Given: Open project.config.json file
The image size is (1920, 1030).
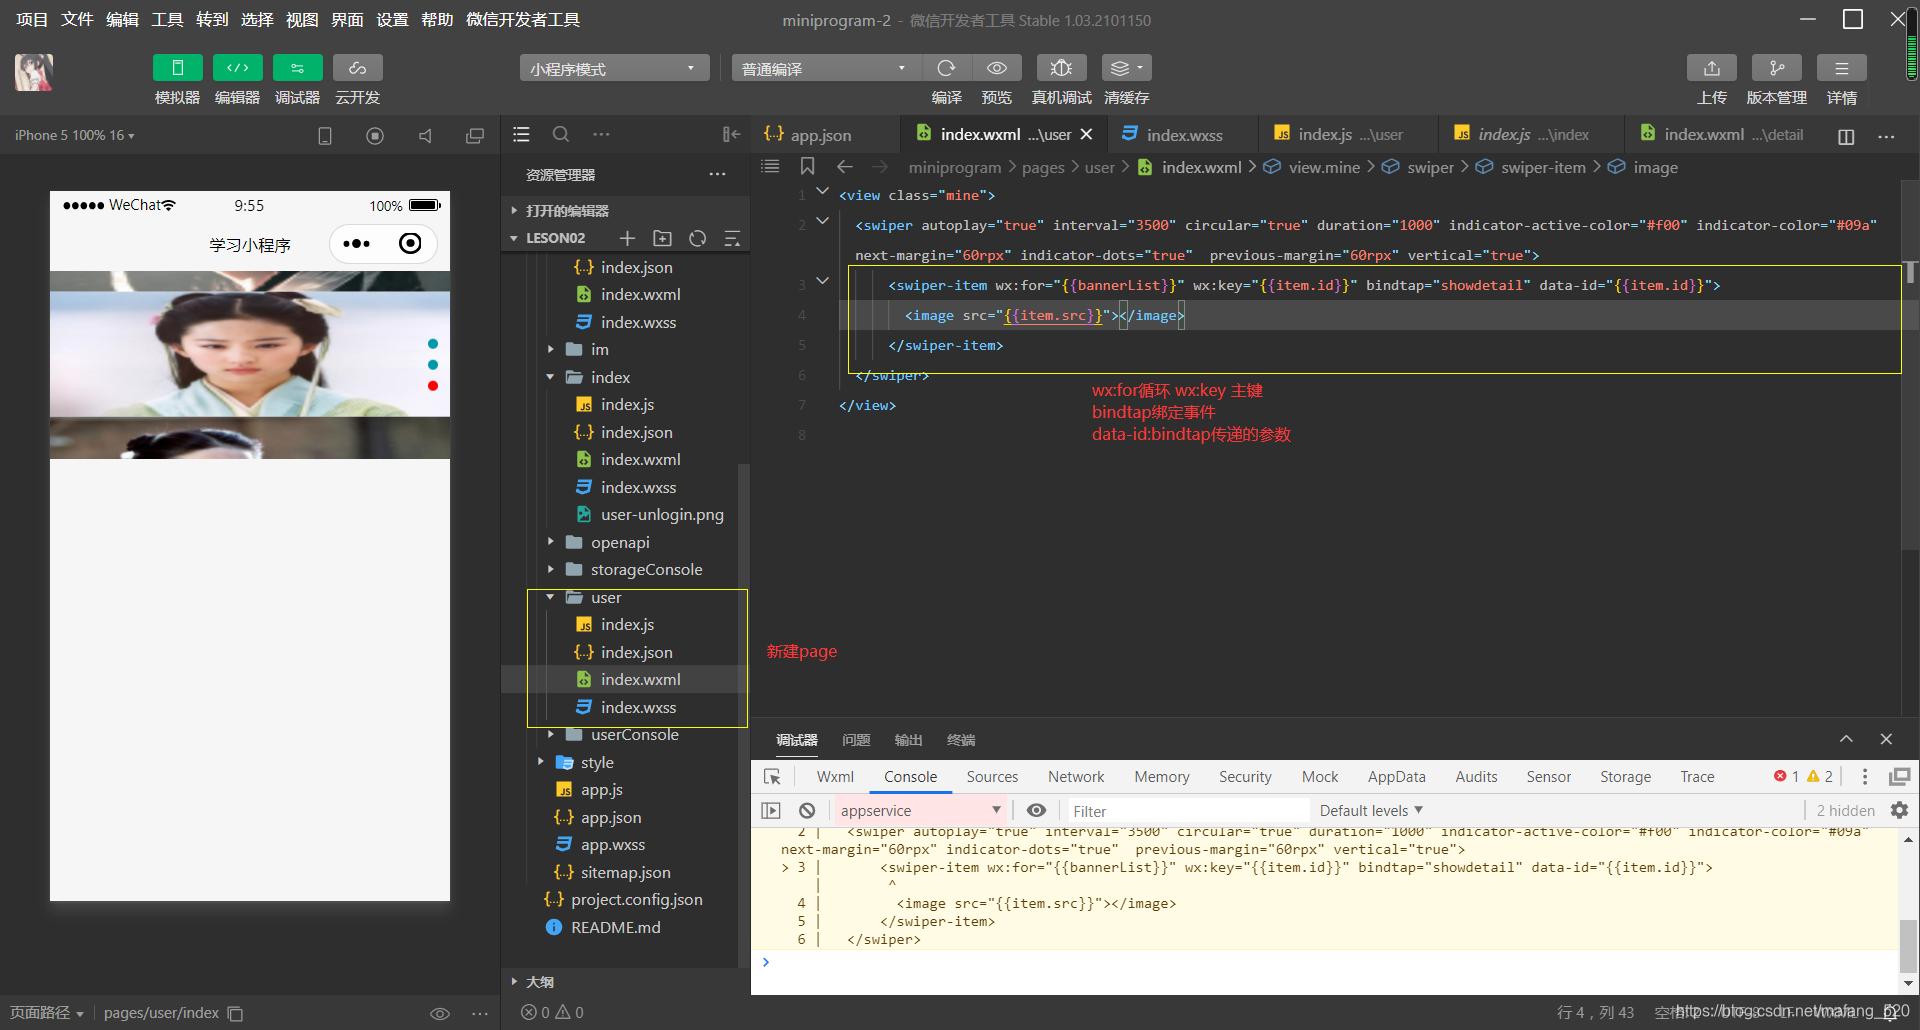Looking at the screenshot, I should 636,899.
